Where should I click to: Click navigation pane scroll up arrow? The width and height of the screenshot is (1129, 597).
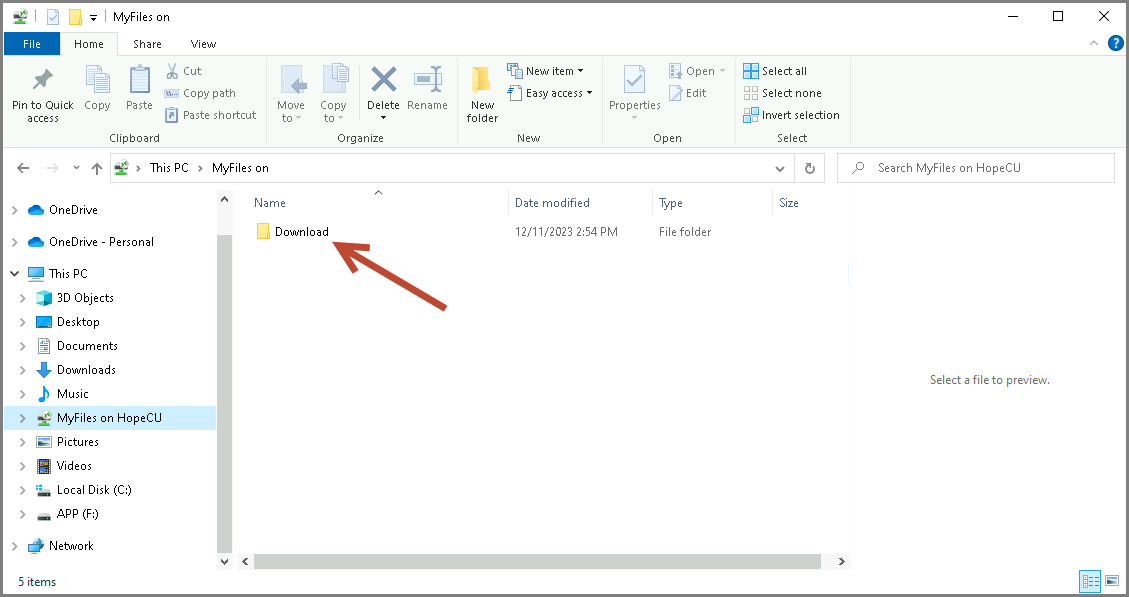pos(224,199)
